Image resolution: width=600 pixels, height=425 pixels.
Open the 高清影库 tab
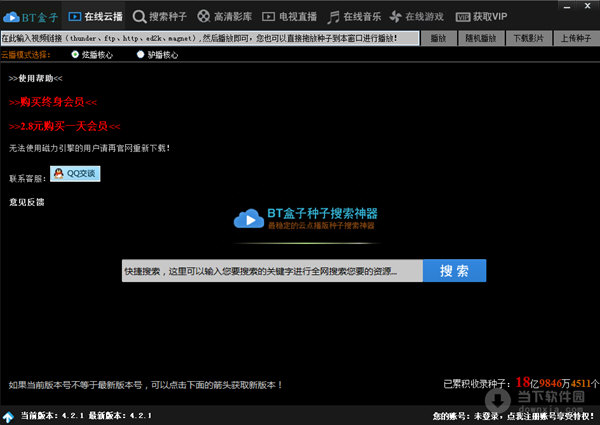pos(225,16)
